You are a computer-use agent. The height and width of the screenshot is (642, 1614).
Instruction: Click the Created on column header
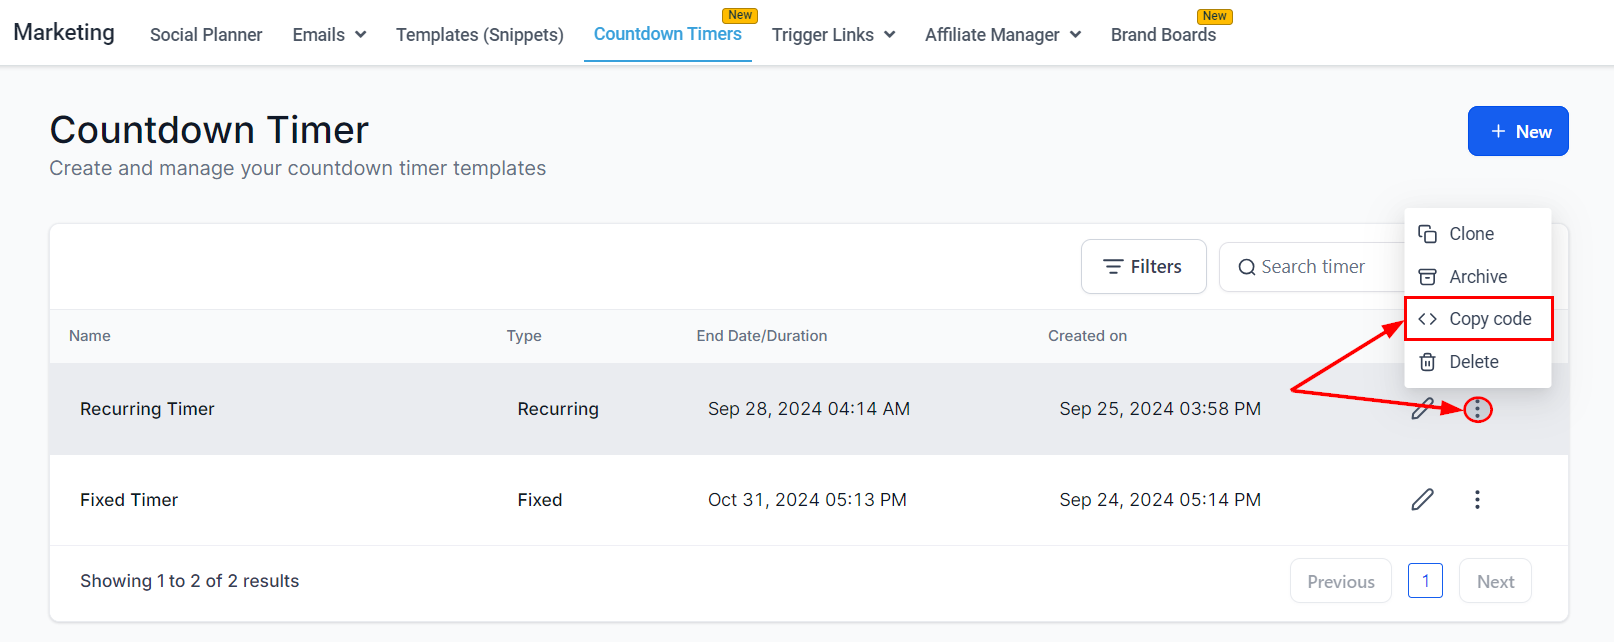point(1087,336)
